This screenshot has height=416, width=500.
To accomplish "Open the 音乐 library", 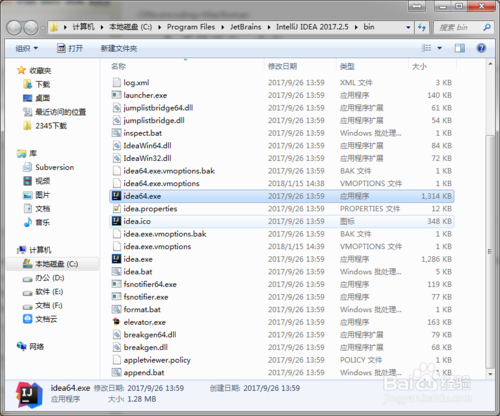I will pos(36,222).
